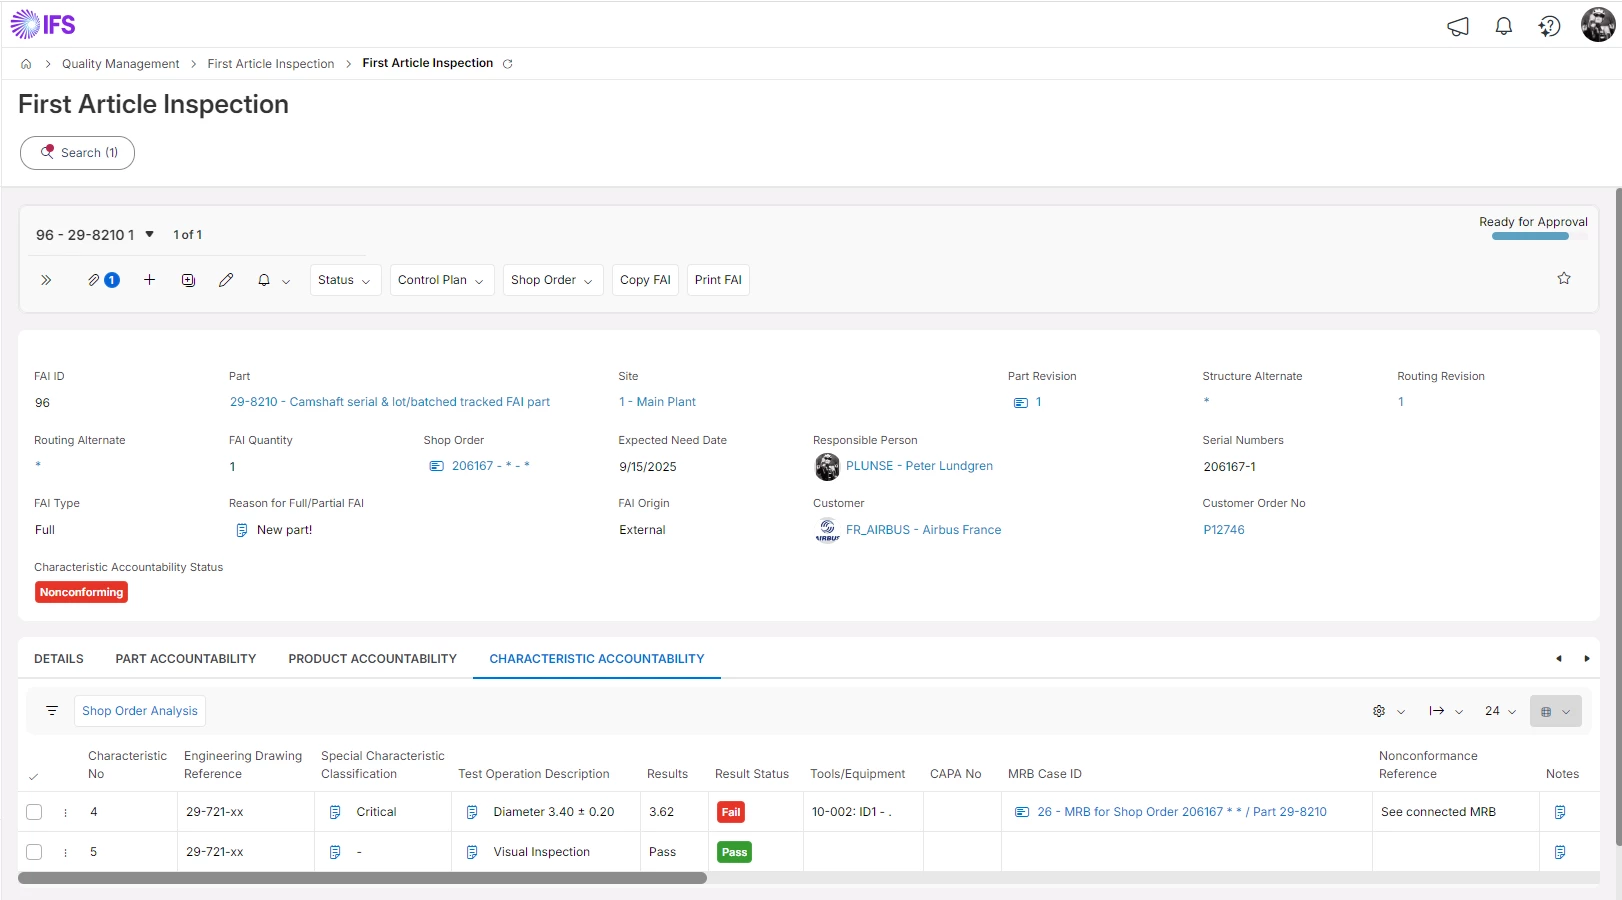Click horizontal scrollbar under table
This screenshot has width=1622, height=900.
point(362,878)
